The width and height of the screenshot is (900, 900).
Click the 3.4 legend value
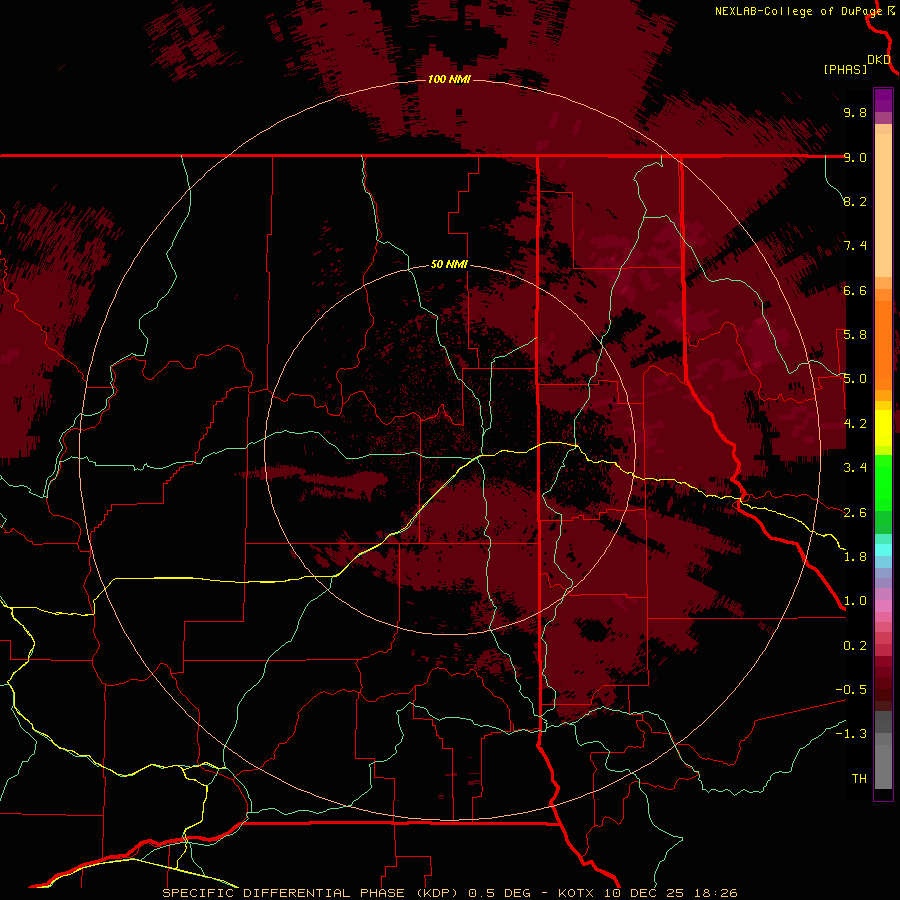(855, 468)
